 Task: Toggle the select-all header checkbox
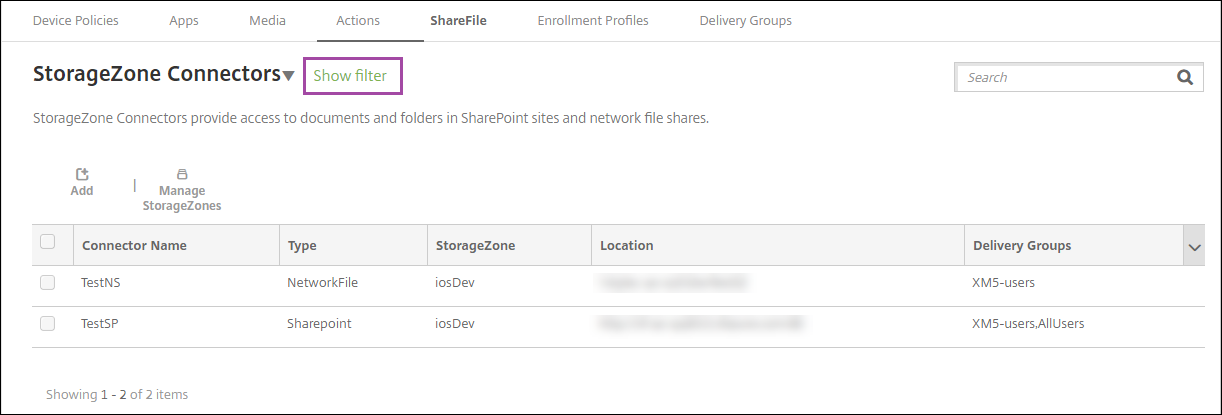point(48,241)
